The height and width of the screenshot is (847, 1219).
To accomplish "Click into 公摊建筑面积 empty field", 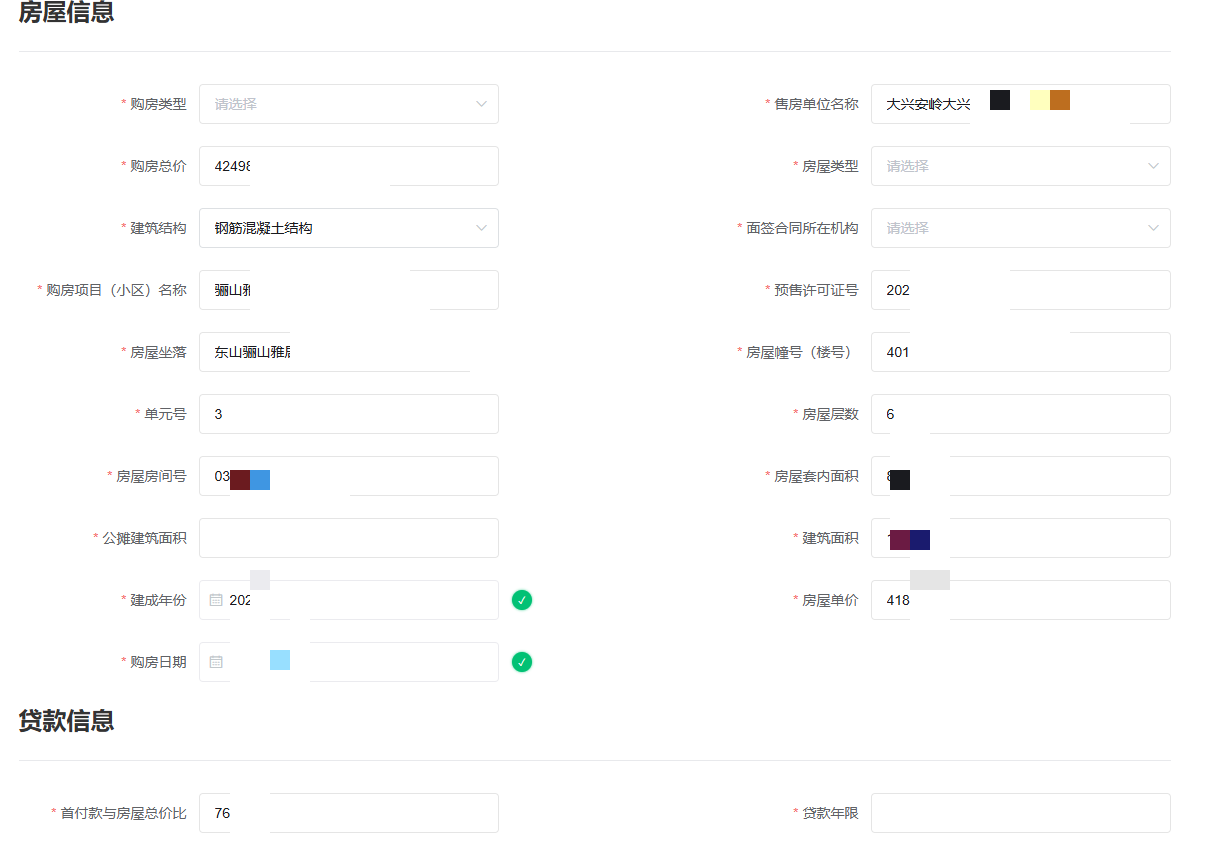I will (349, 538).
